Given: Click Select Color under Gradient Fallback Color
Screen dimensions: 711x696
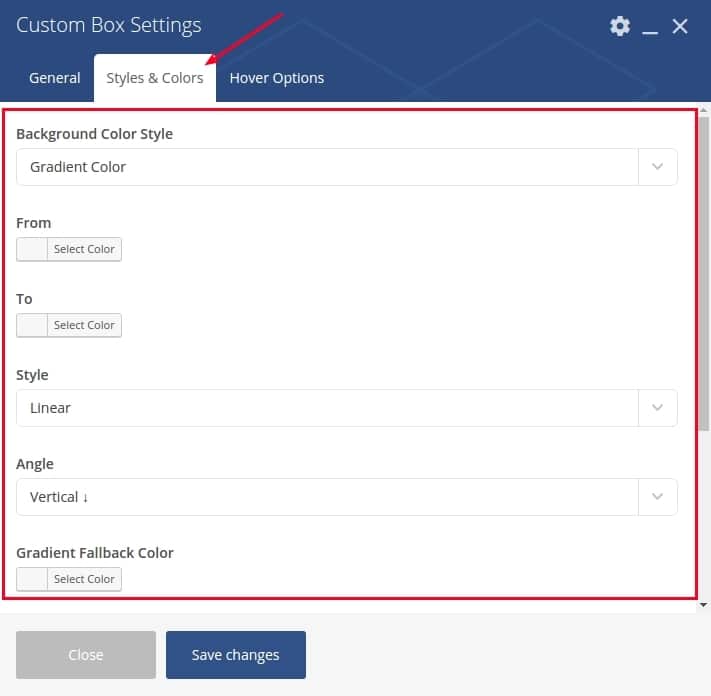Looking at the screenshot, I should [x=84, y=579].
